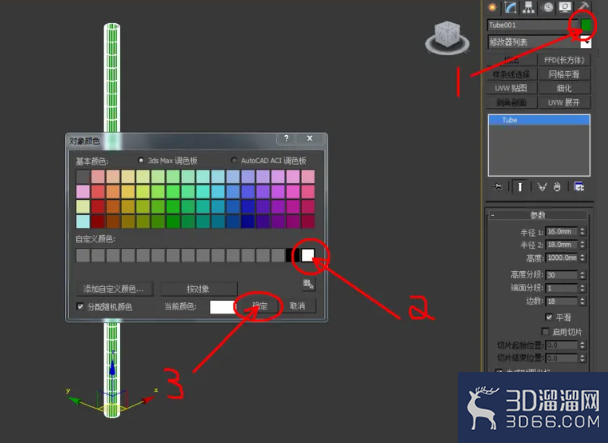Viewport: 608px width, 443px height.
Task: Click the green object color swatch beside Tube001
Action: tap(586, 25)
